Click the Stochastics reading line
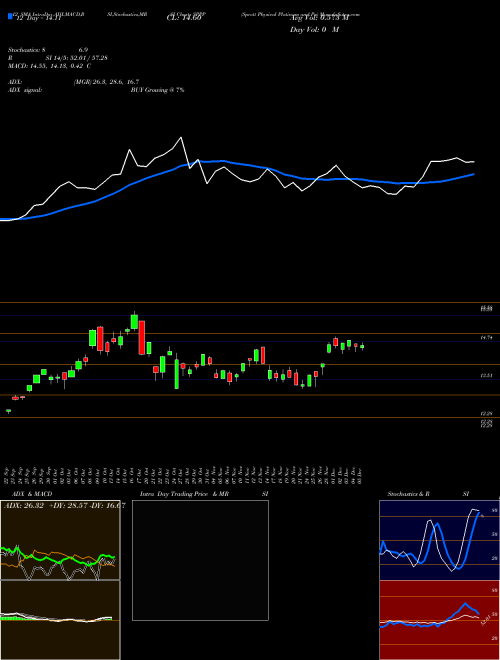This screenshot has height=660, width=500. click(x=48, y=50)
